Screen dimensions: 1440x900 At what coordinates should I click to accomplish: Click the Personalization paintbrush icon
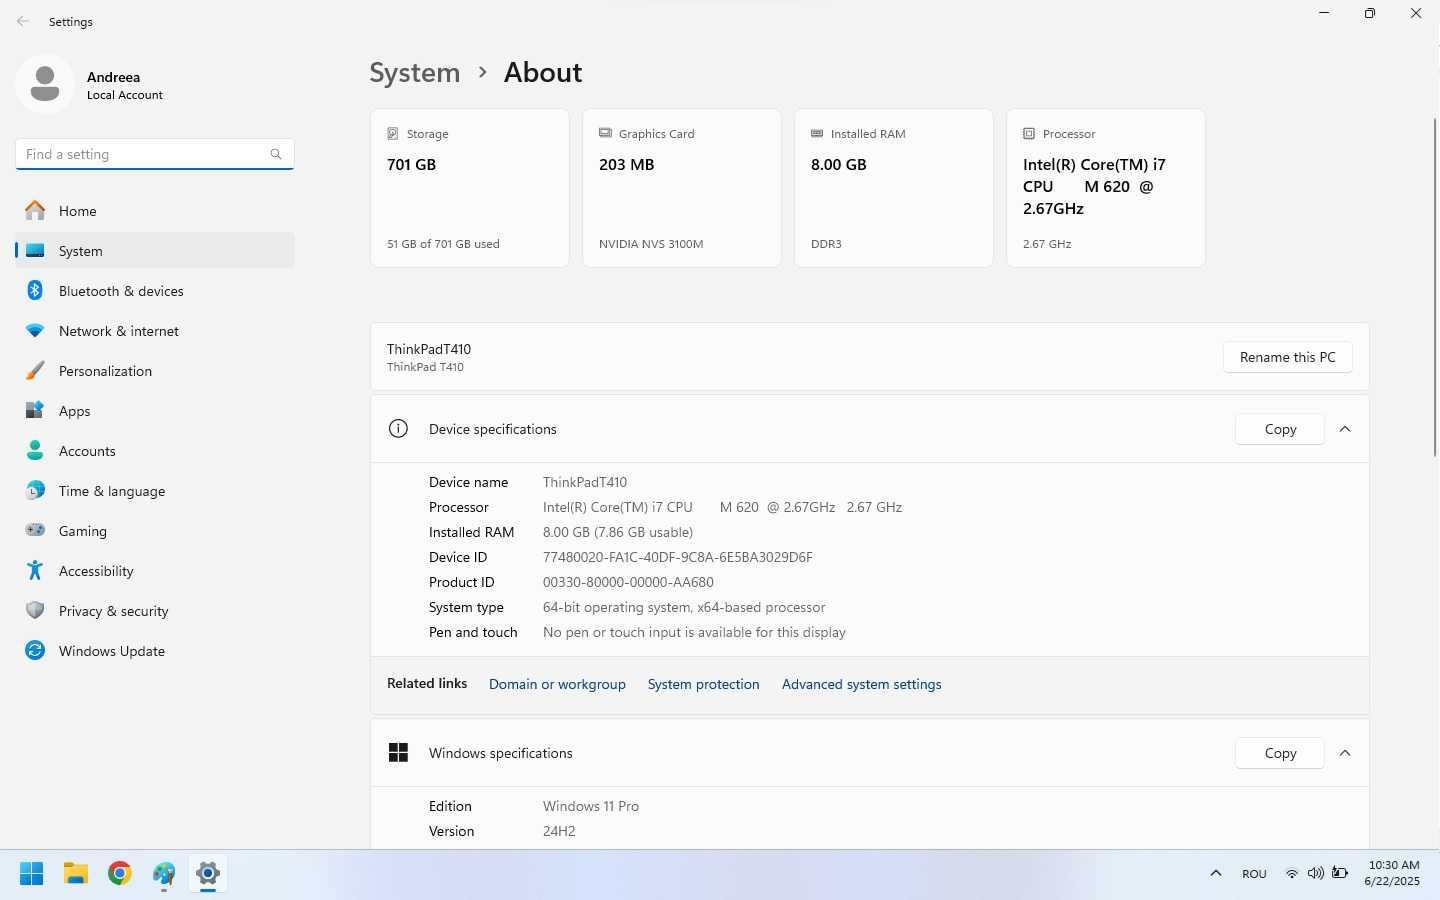click(35, 371)
